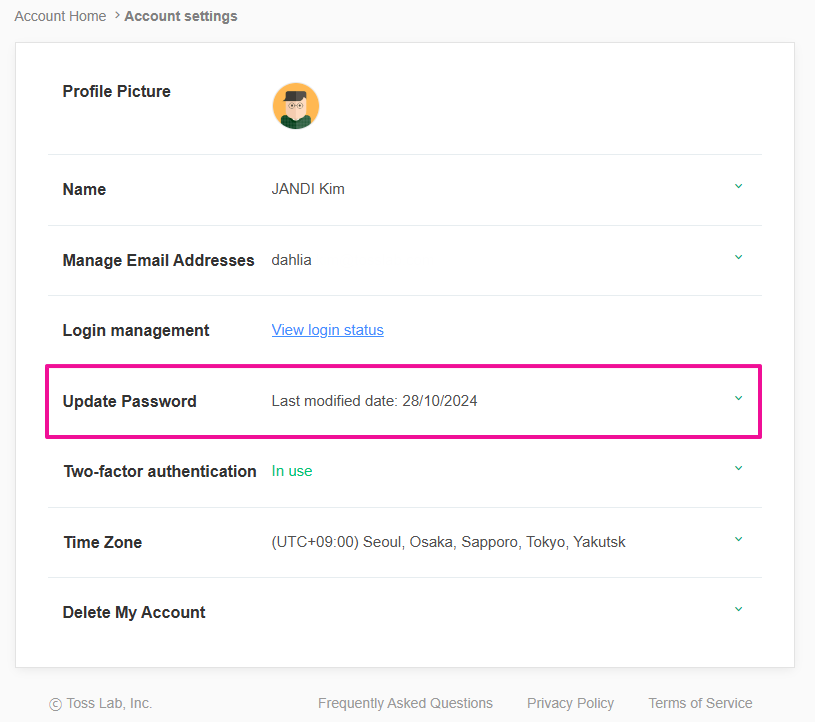Click the Seoul time zone value
This screenshot has width=815, height=722.
point(448,542)
